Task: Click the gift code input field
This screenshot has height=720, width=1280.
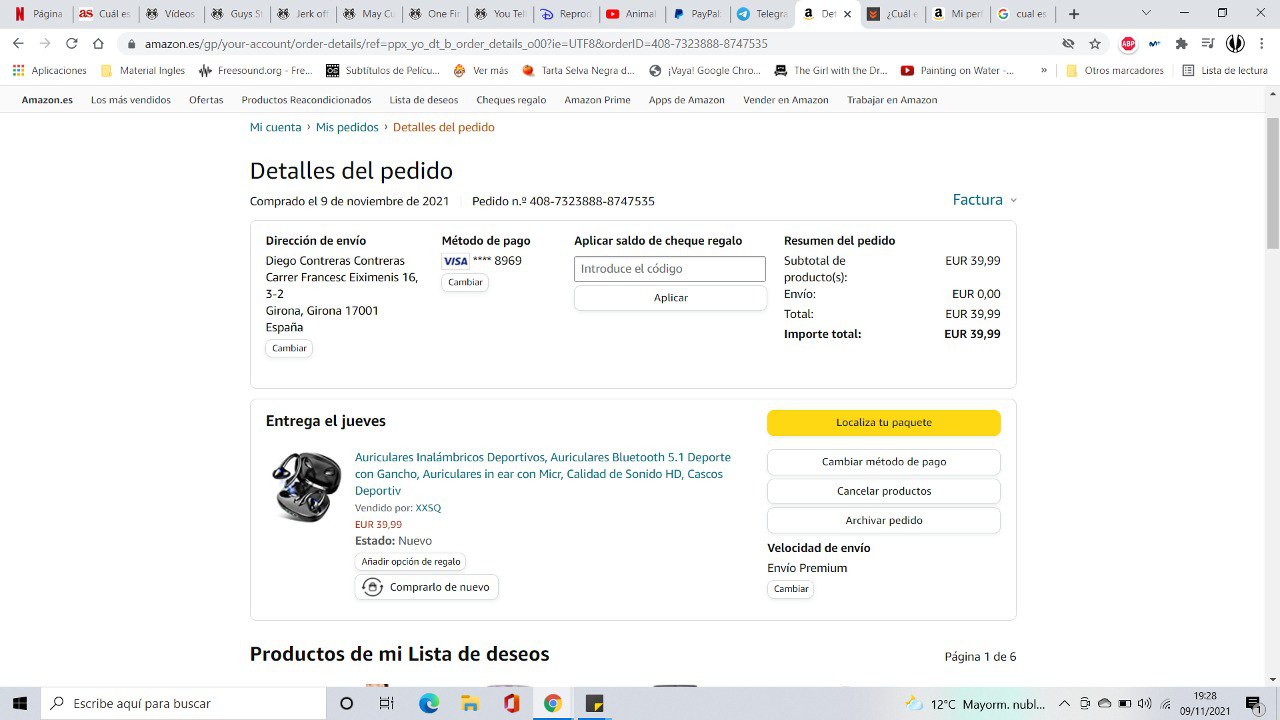Action: pos(670,269)
